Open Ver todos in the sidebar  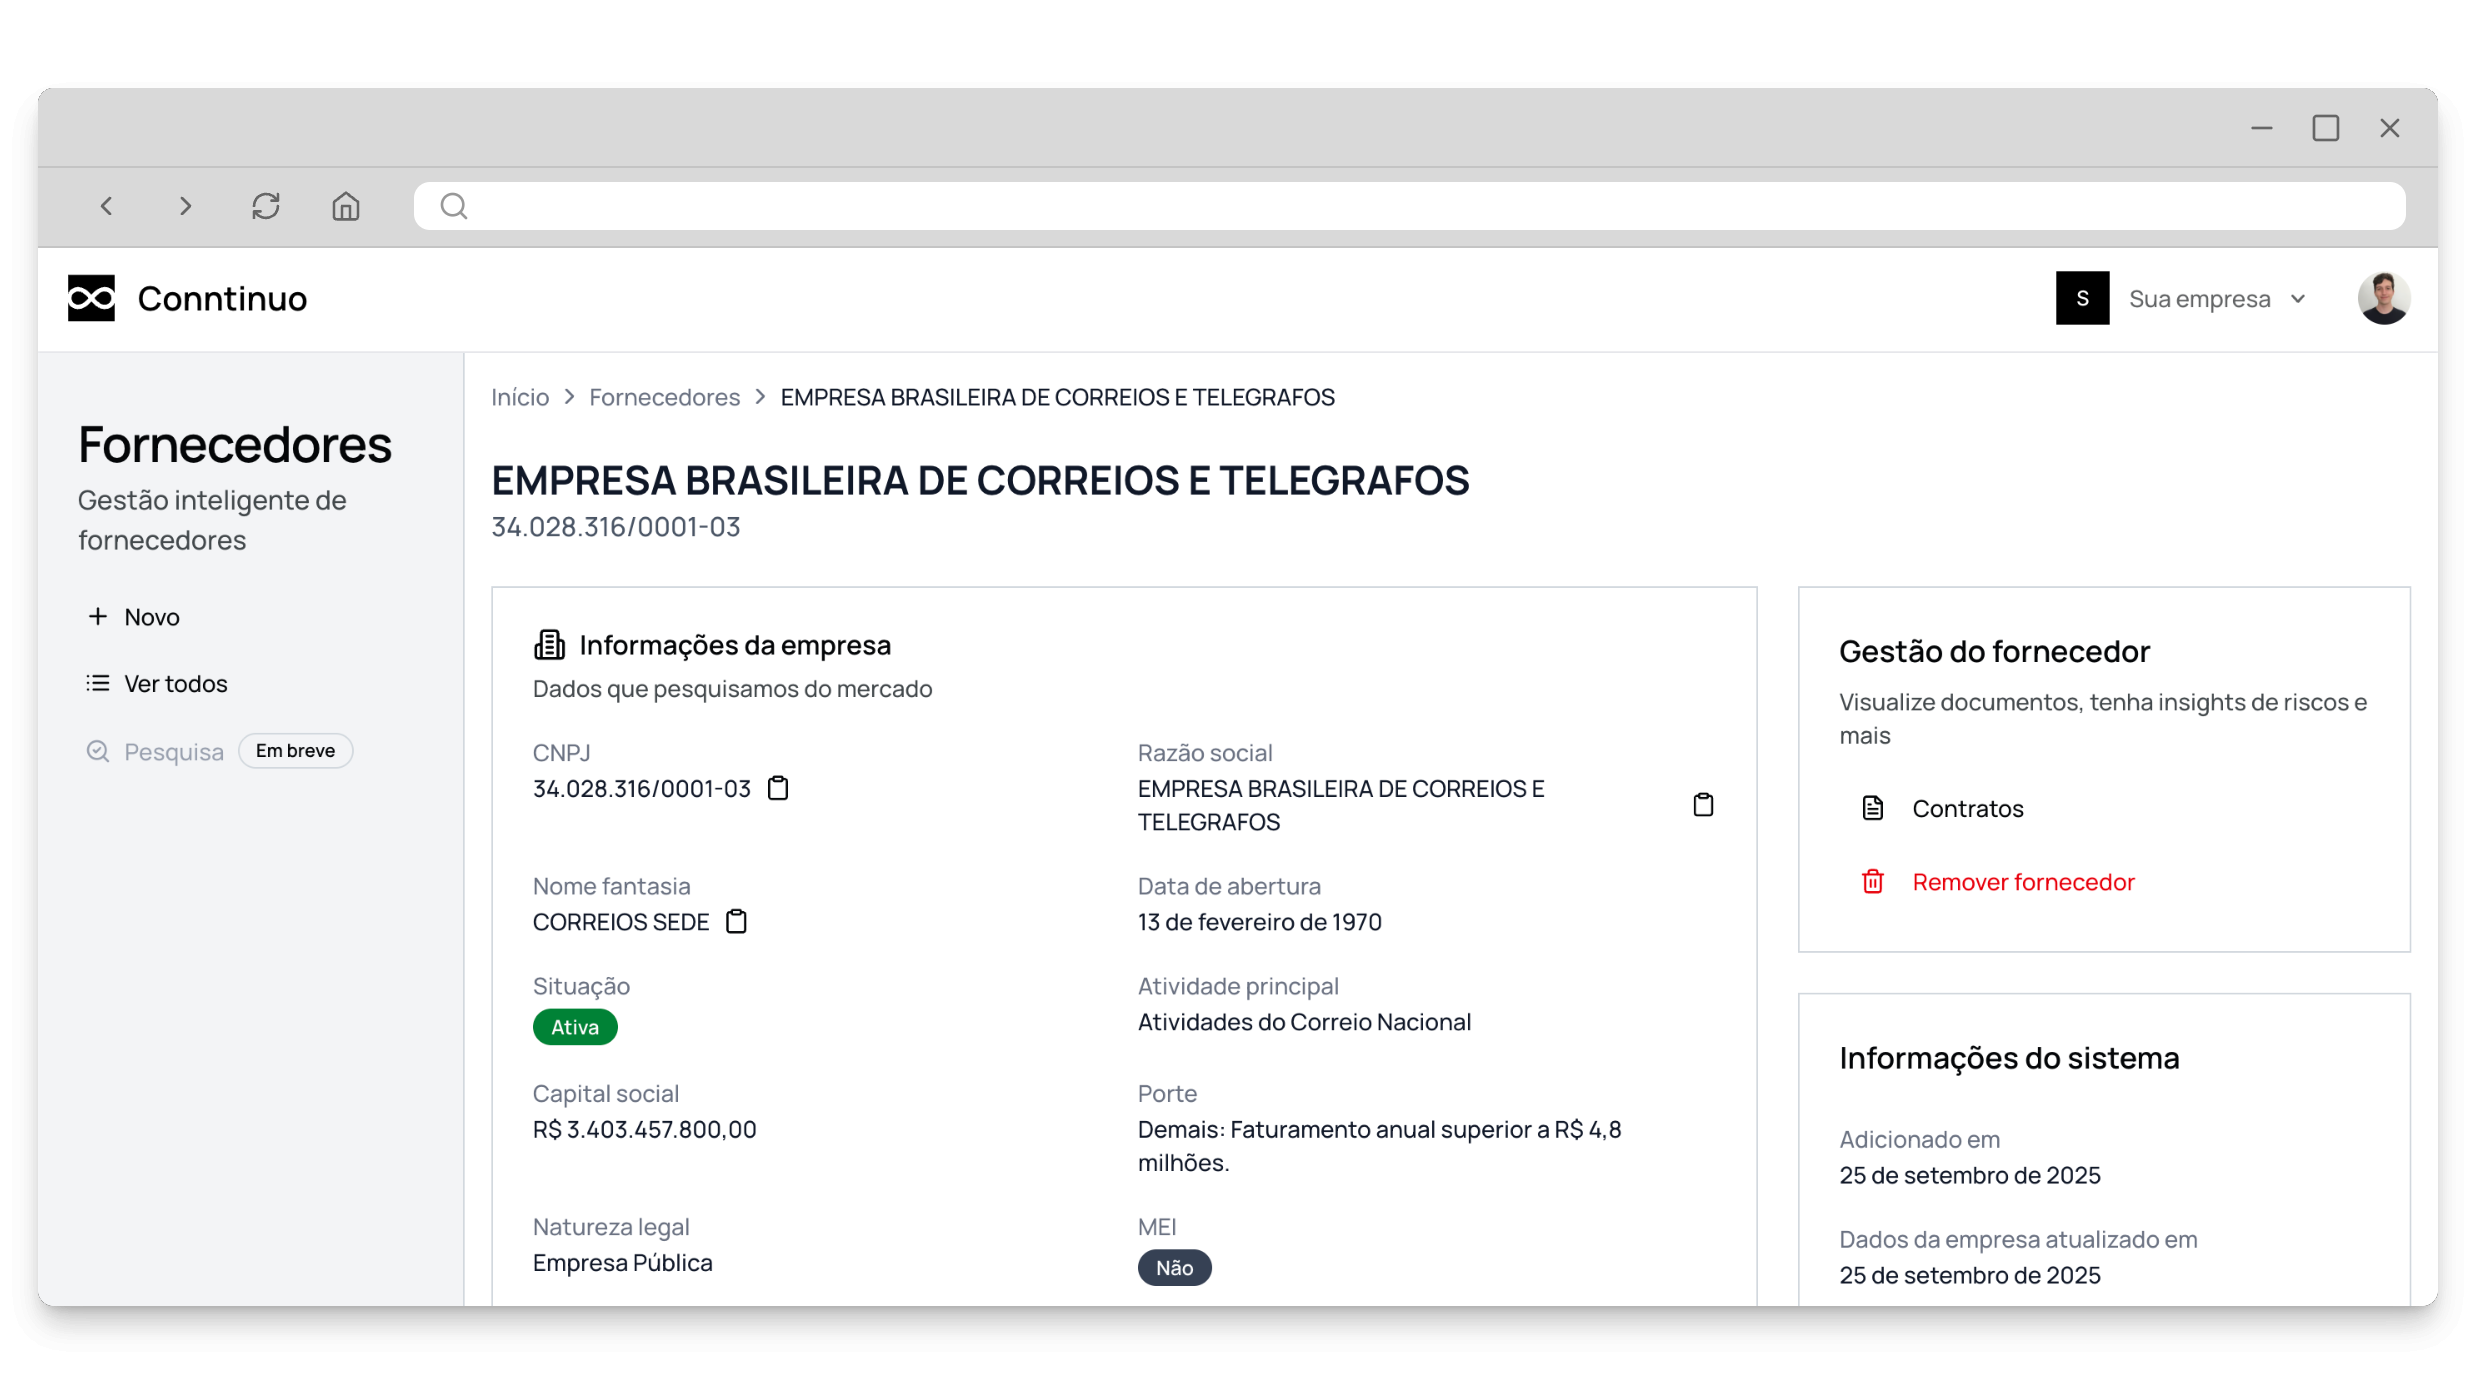click(x=175, y=683)
